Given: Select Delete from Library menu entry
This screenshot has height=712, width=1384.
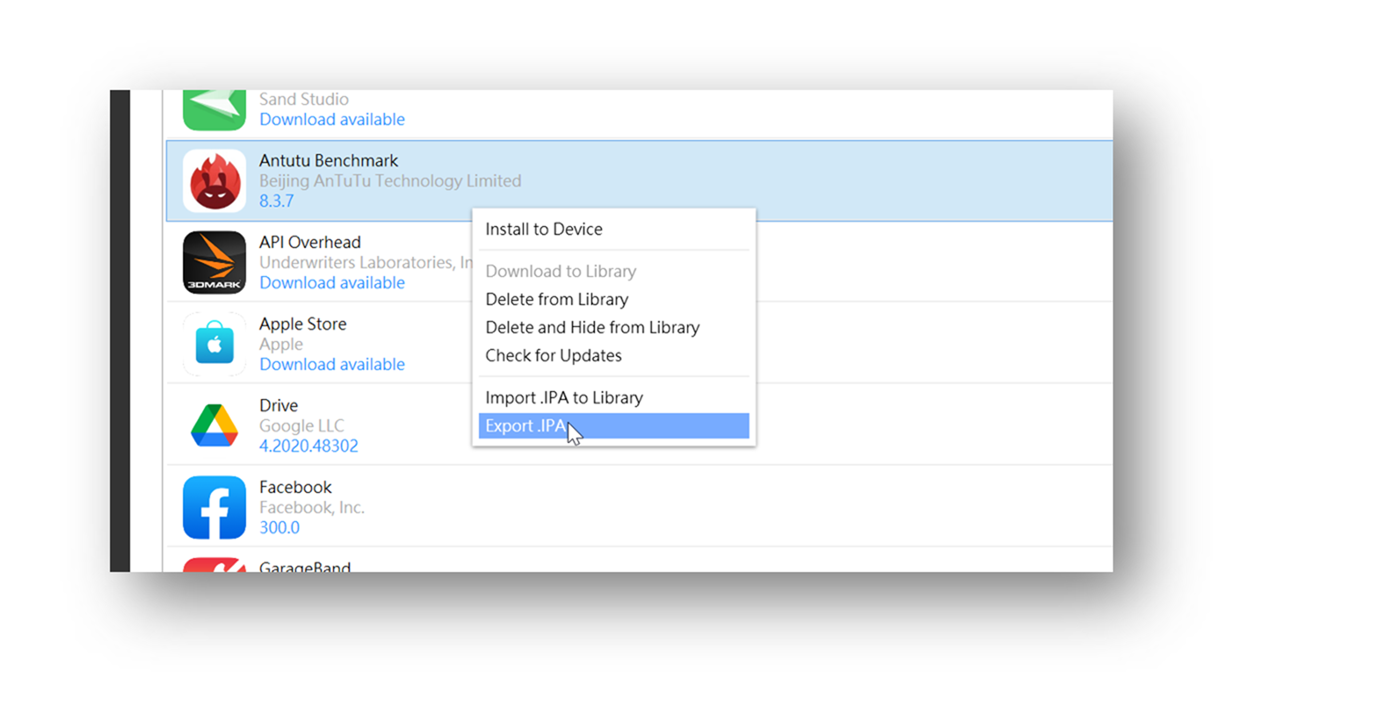Looking at the screenshot, I should click(x=556, y=299).
